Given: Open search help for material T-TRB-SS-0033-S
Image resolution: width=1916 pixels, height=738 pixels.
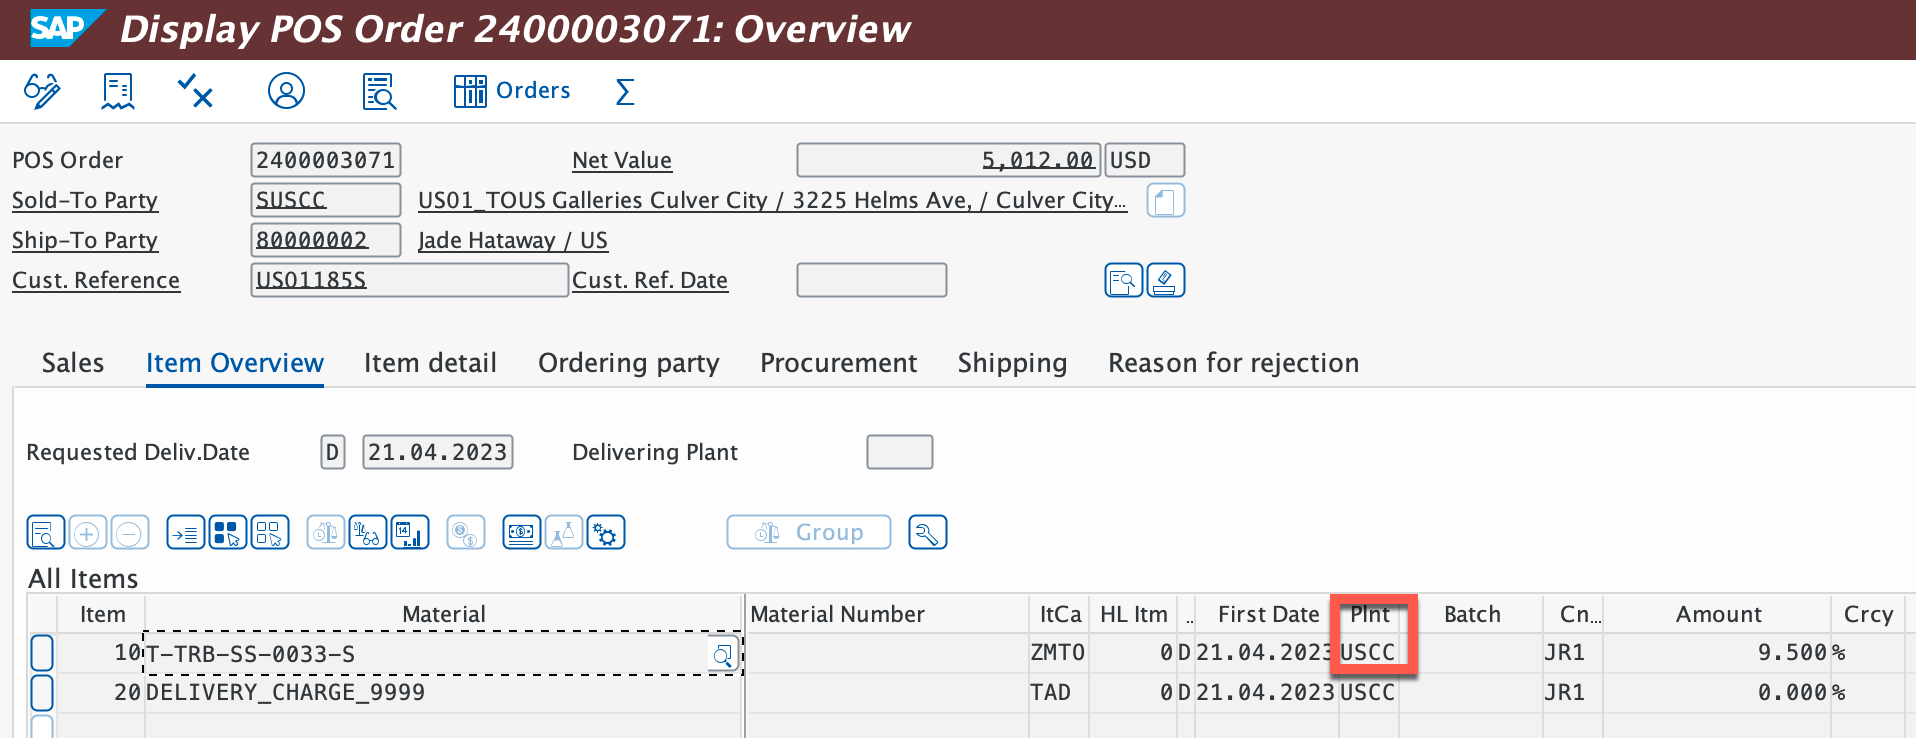Looking at the screenshot, I should [722, 654].
